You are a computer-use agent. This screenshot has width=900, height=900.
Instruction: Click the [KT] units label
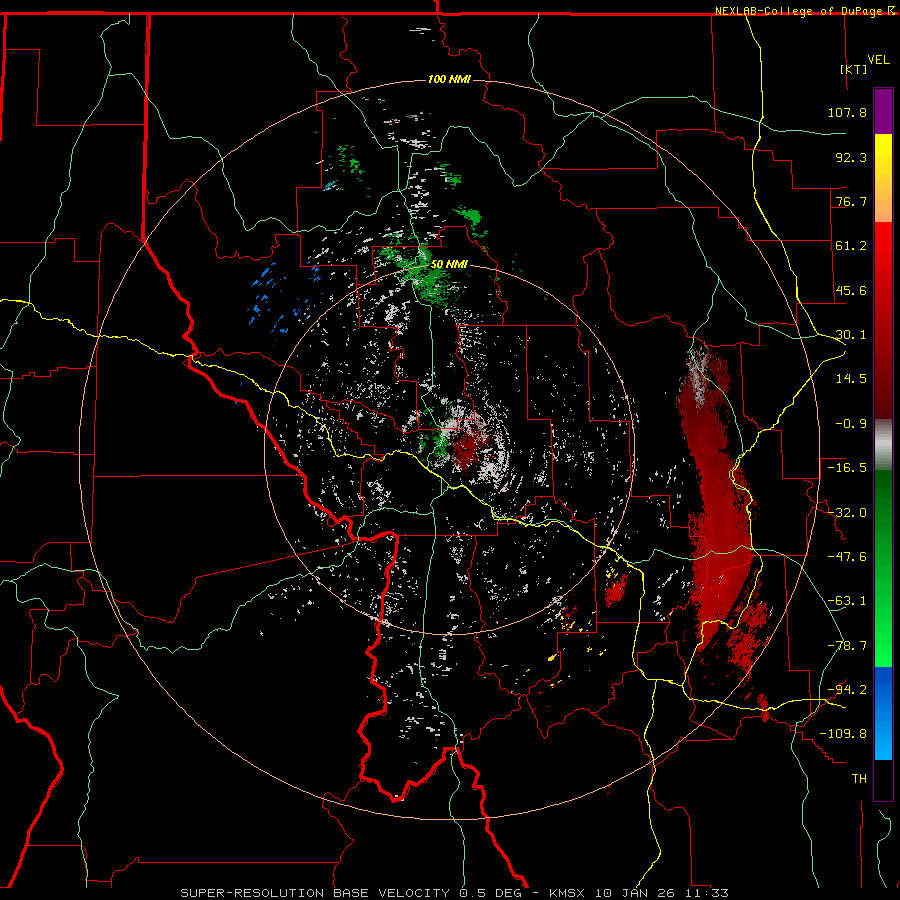[854, 69]
